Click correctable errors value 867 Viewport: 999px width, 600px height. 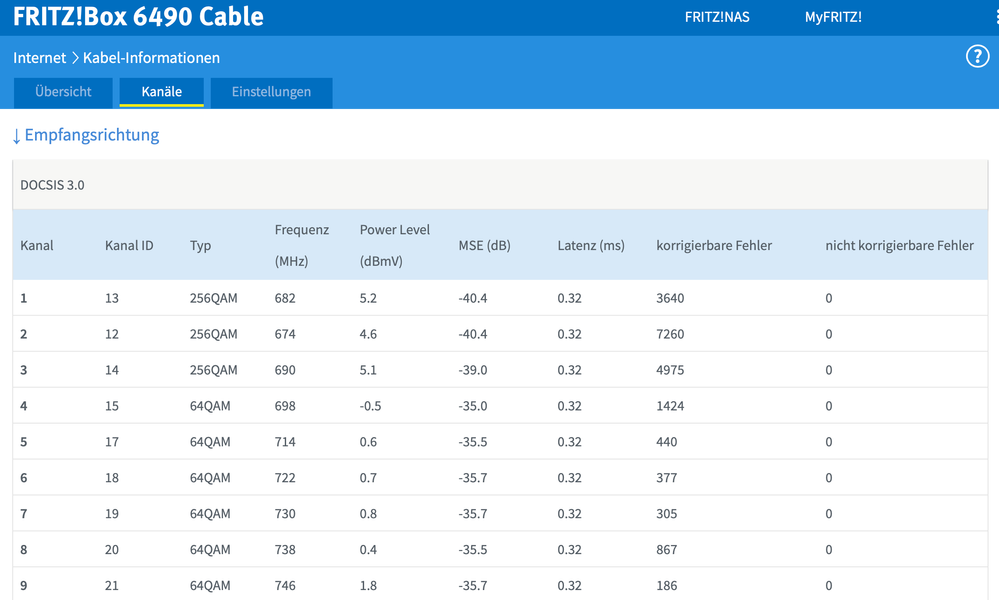click(666, 550)
